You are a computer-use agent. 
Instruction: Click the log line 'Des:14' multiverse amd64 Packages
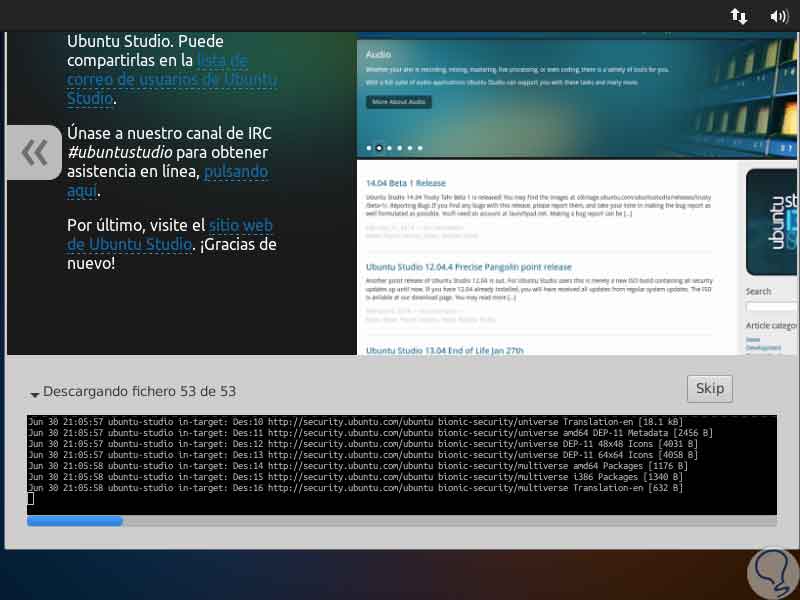point(358,466)
